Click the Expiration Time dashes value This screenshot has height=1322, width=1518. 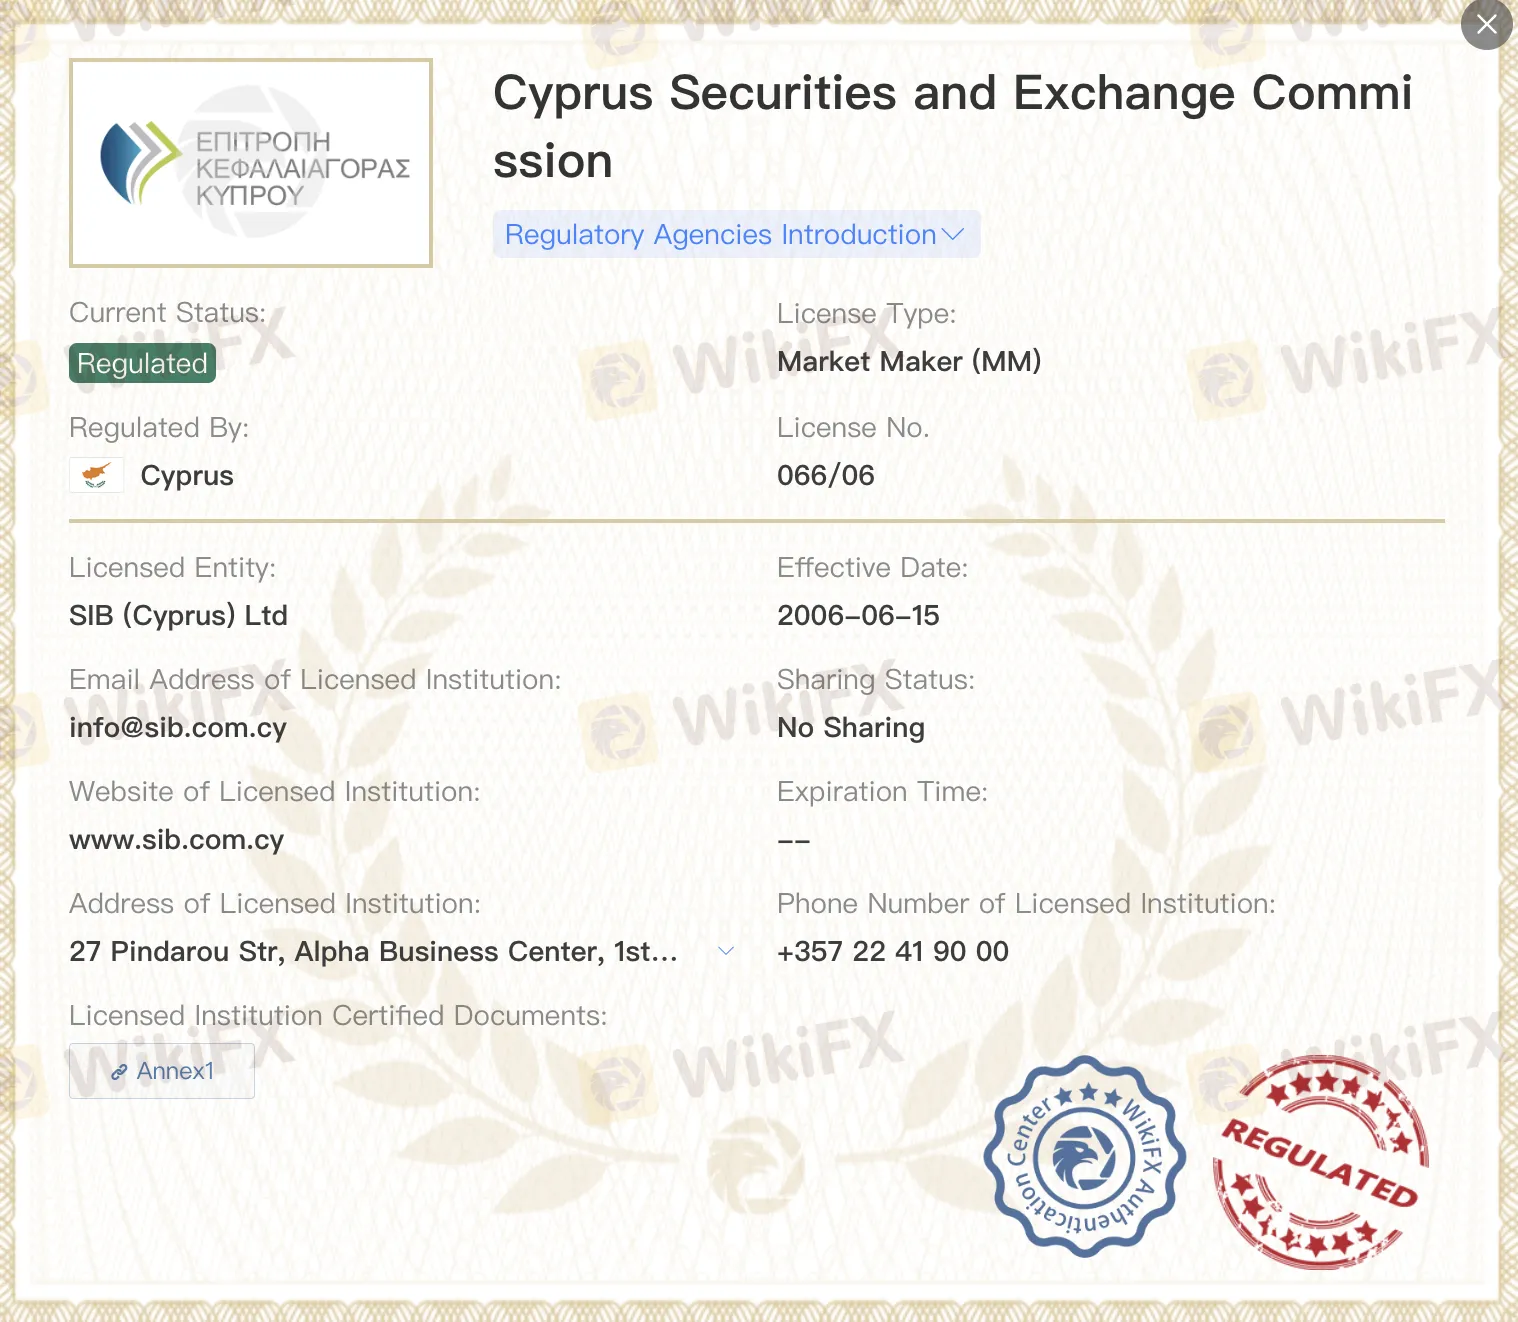tap(794, 841)
